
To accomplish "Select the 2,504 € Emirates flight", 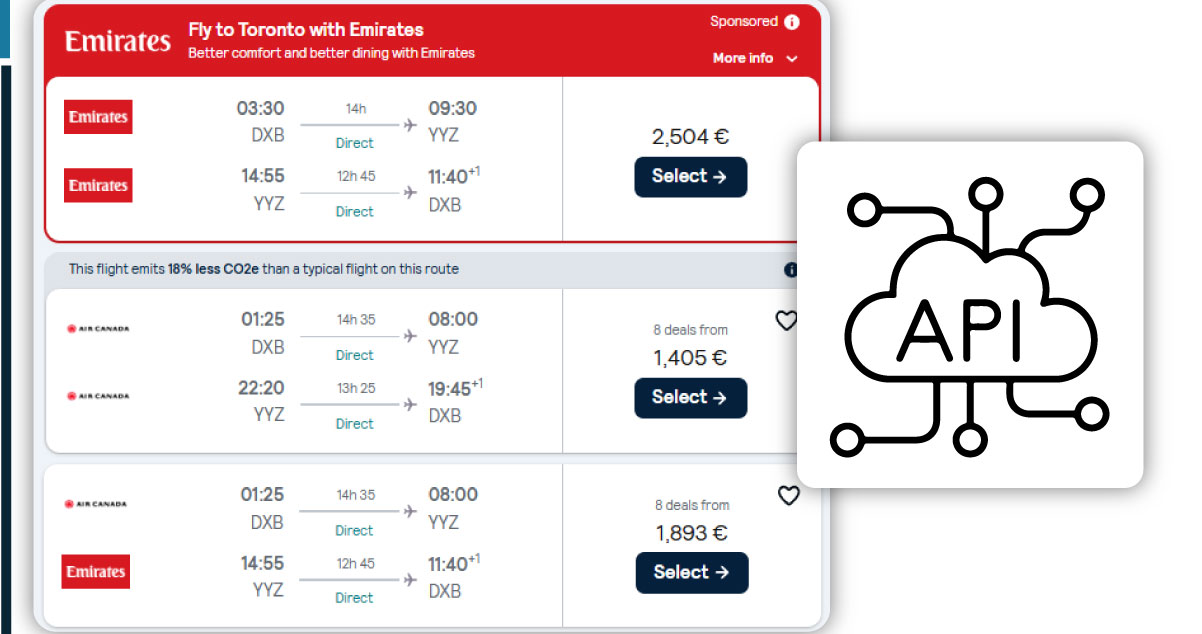I will (x=690, y=176).
